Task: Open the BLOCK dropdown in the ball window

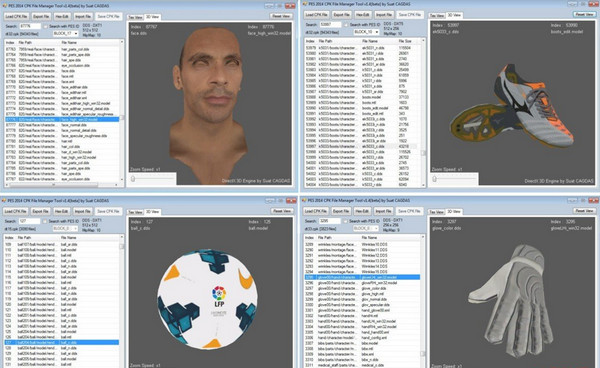Action: point(65,228)
